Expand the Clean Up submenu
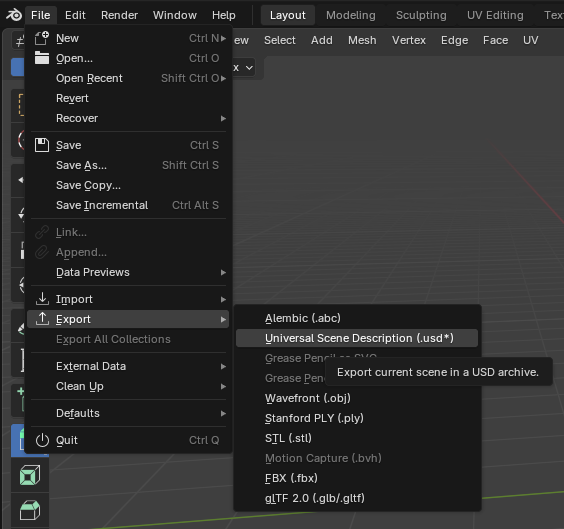Image resolution: width=564 pixels, height=529 pixels. click(223, 387)
